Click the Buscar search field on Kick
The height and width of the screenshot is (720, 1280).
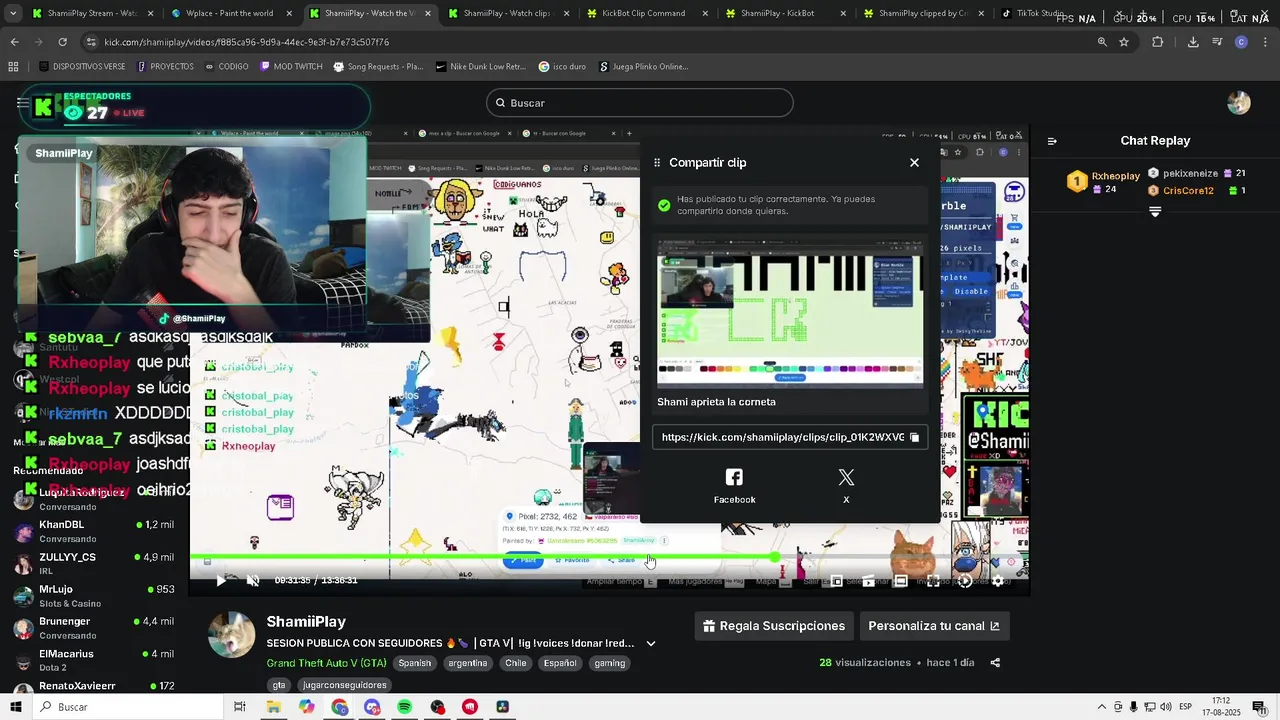click(640, 103)
